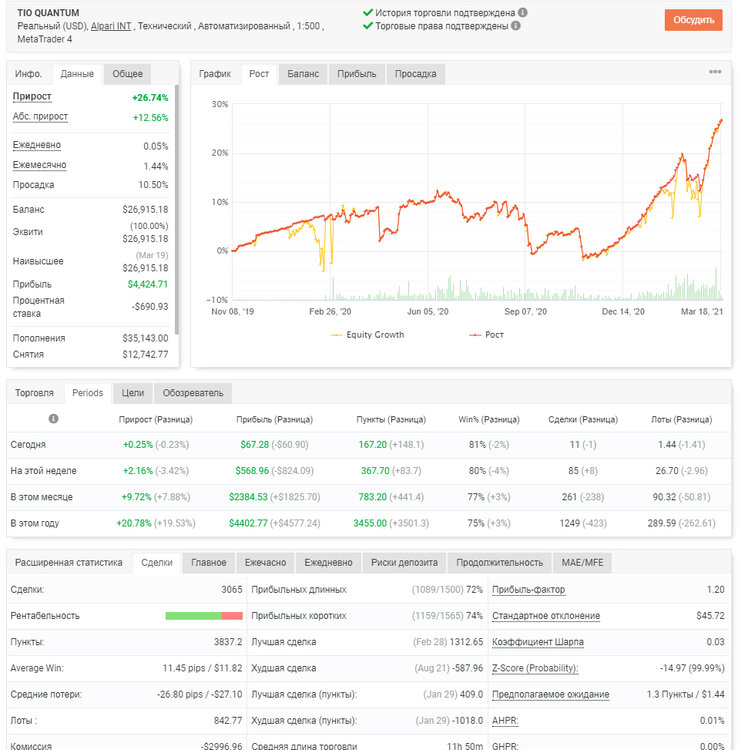Image resolution: width=738 pixels, height=750 pixels.
Task: Switch to the Инфо. tab
Action: 28,74
